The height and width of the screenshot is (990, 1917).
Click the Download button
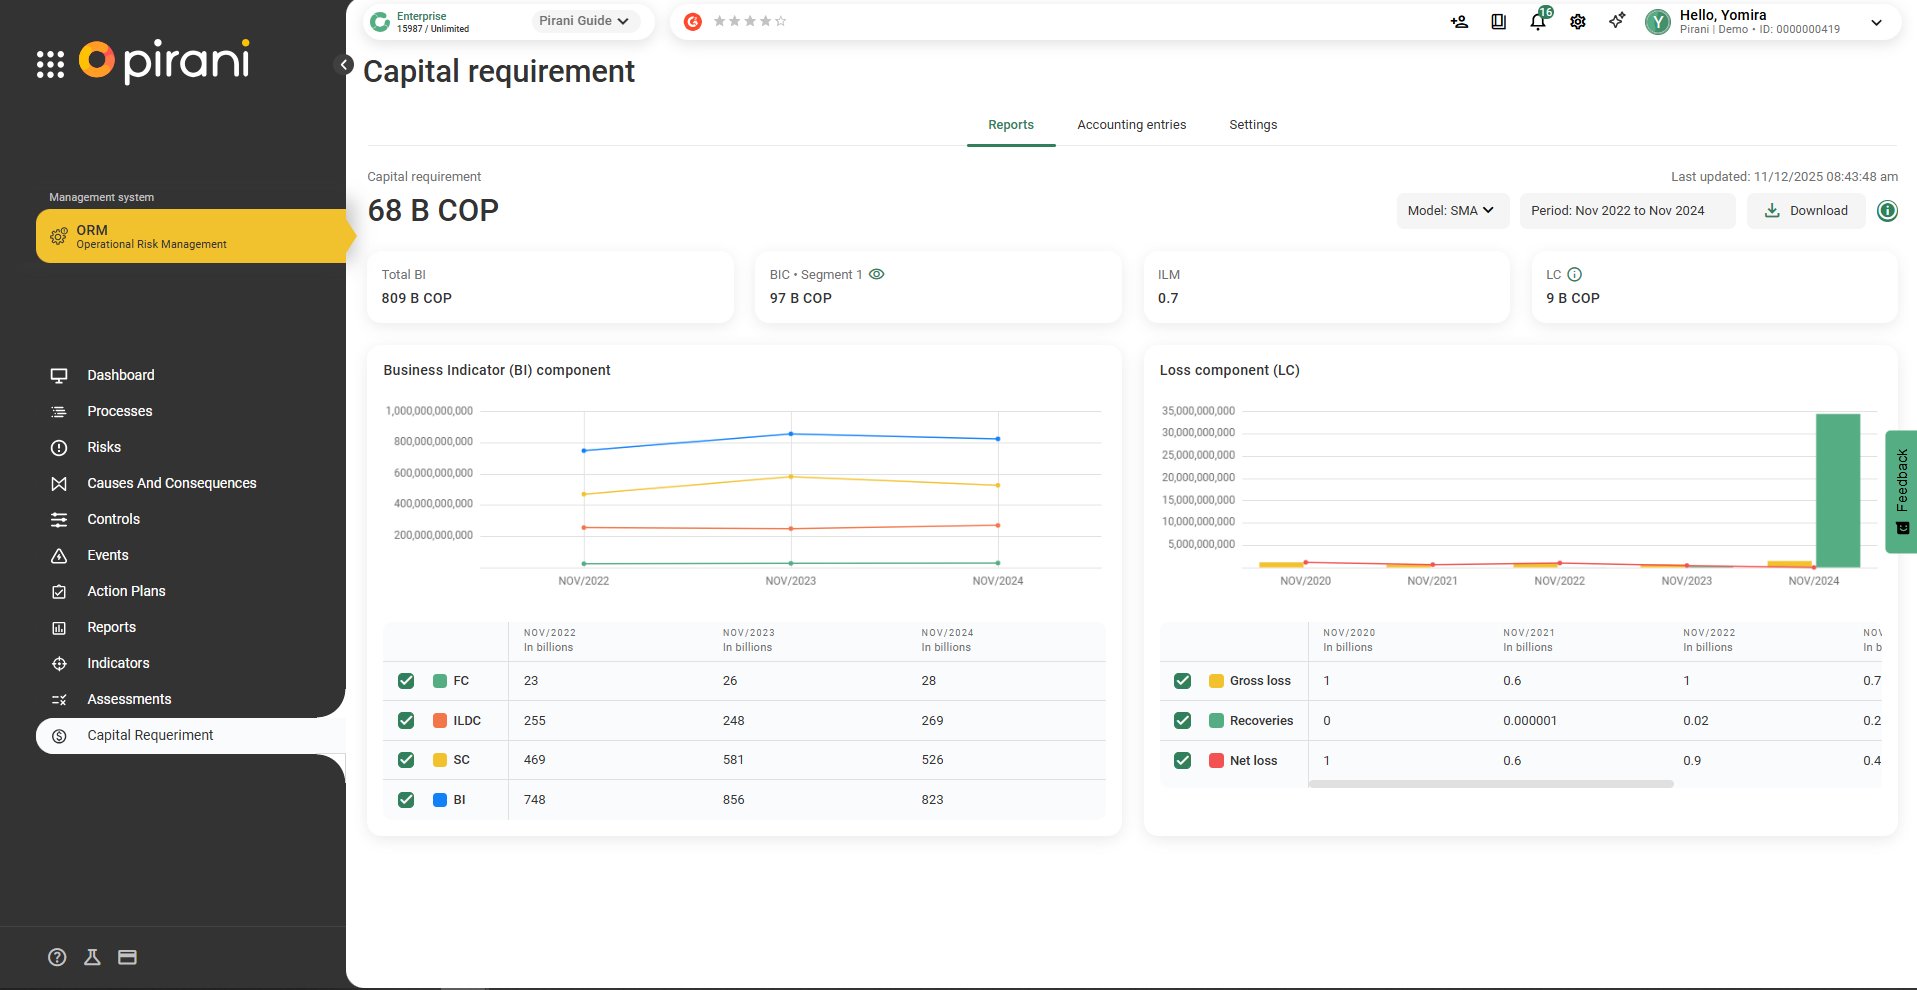pyautogui.click(x=1806, y=211)
